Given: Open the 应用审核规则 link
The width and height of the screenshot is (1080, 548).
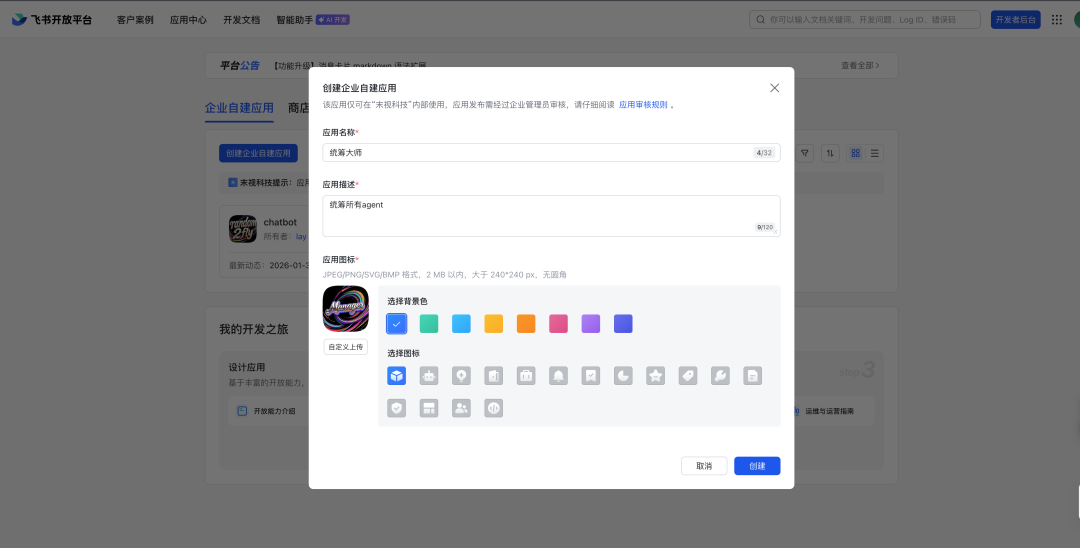Looking at the screenshot, I should point(643,105).
